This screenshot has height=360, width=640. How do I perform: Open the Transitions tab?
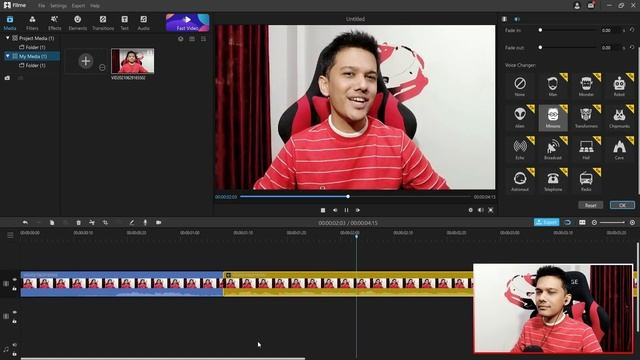pyautogui.click(x=103, y=23)
